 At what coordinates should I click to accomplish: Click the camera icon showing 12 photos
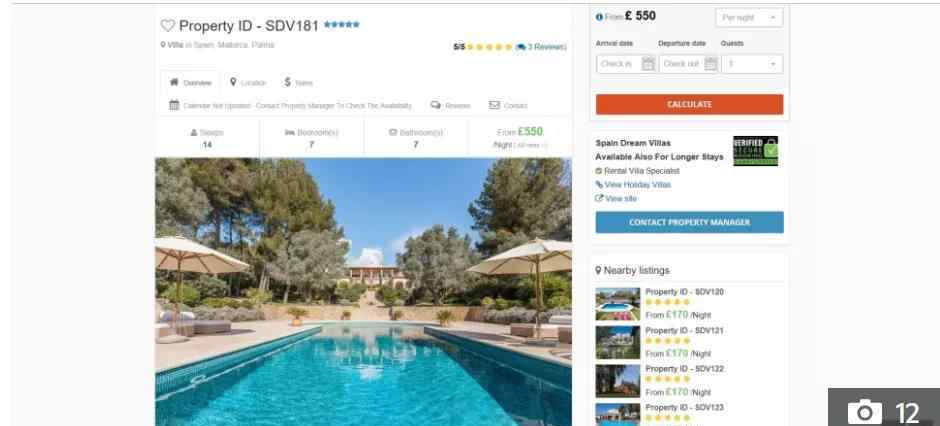coord(864,412)
